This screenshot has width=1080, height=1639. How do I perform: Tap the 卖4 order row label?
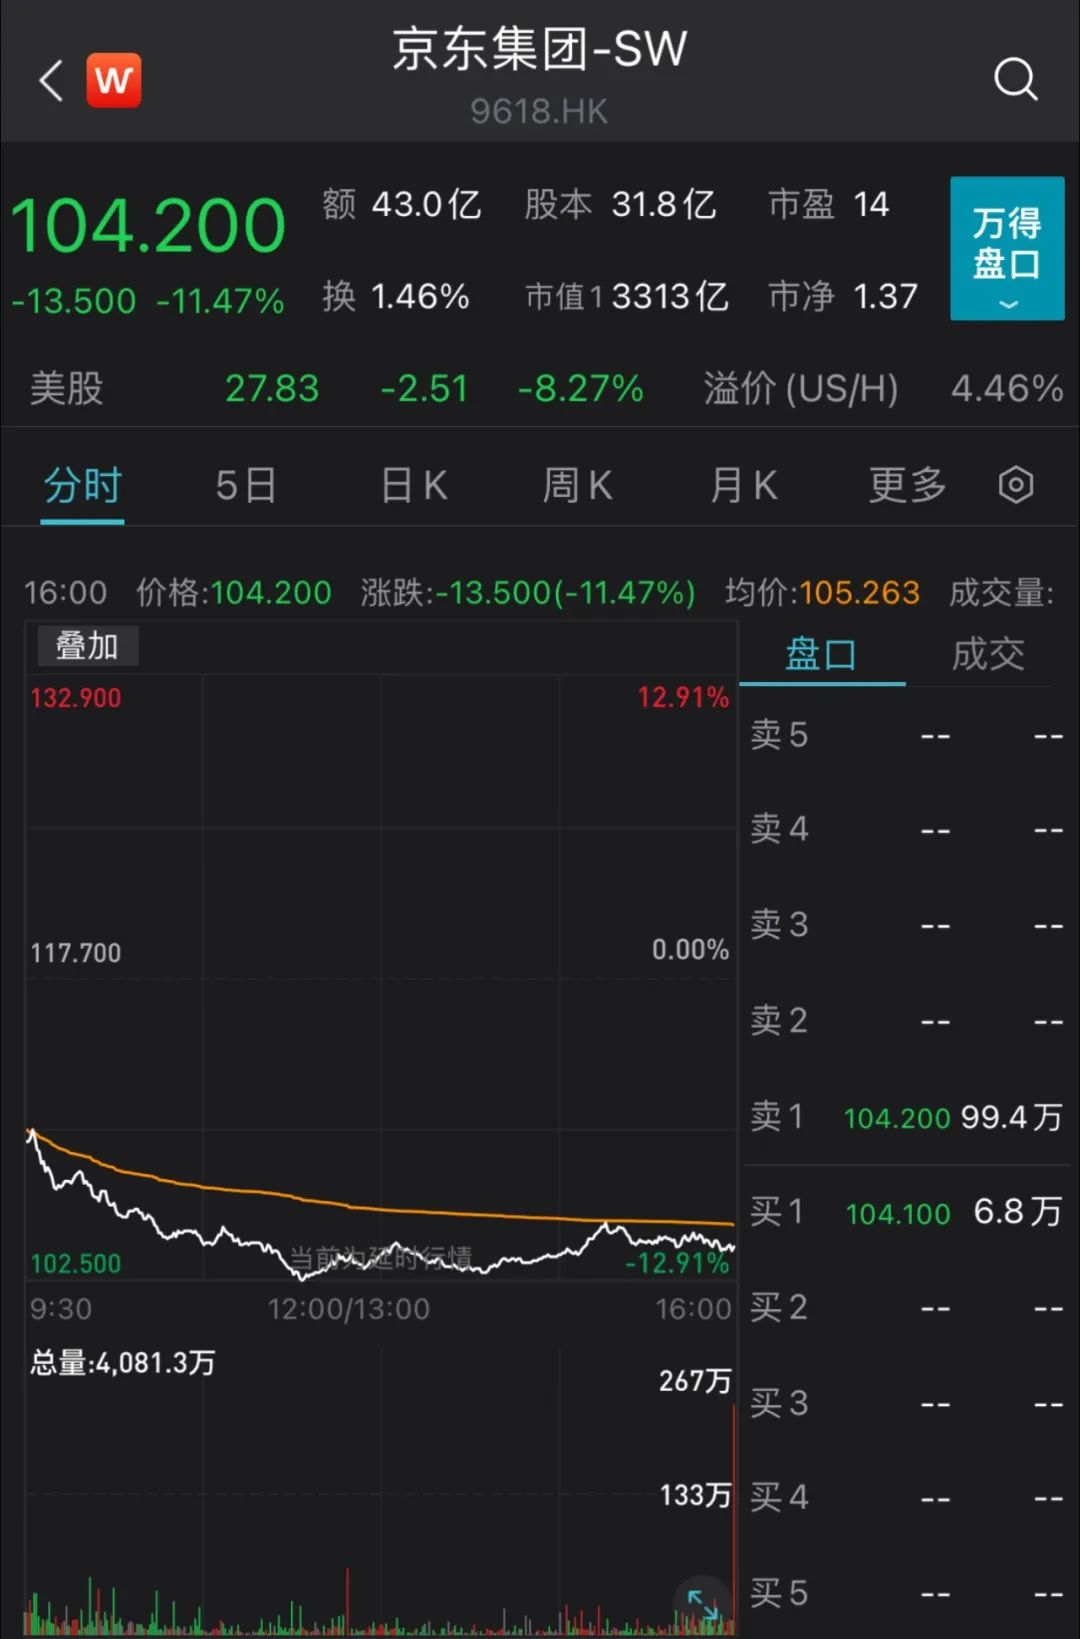point(779,829)
